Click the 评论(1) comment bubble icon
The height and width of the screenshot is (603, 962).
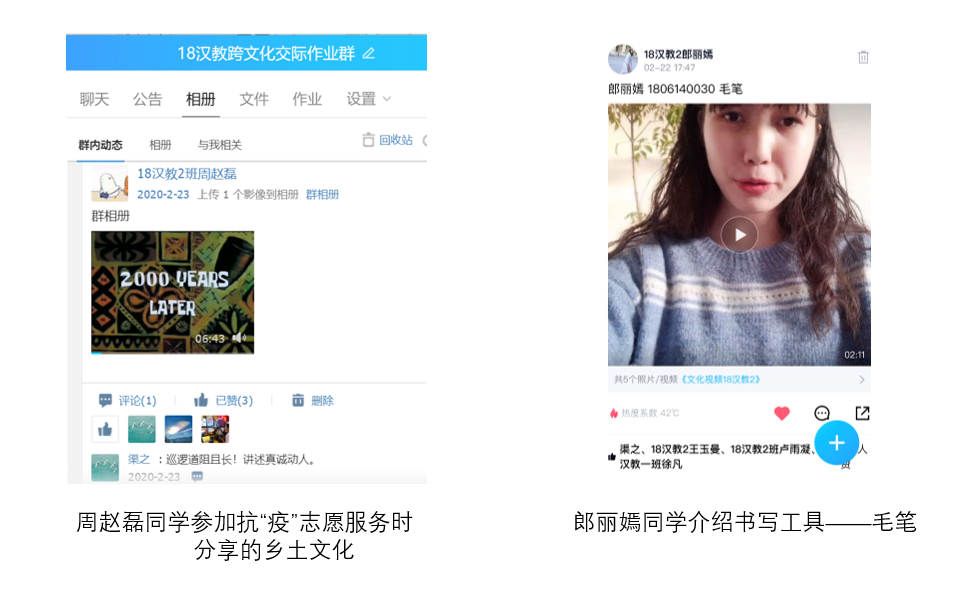pyautogui.click(x=106, y=401)
